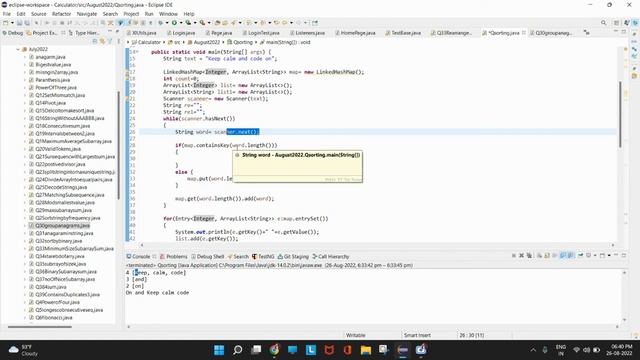The width and height of the screenshot is (640, 360).
Task: Collapse the July2022 package node
Action: tap(18, 49)
